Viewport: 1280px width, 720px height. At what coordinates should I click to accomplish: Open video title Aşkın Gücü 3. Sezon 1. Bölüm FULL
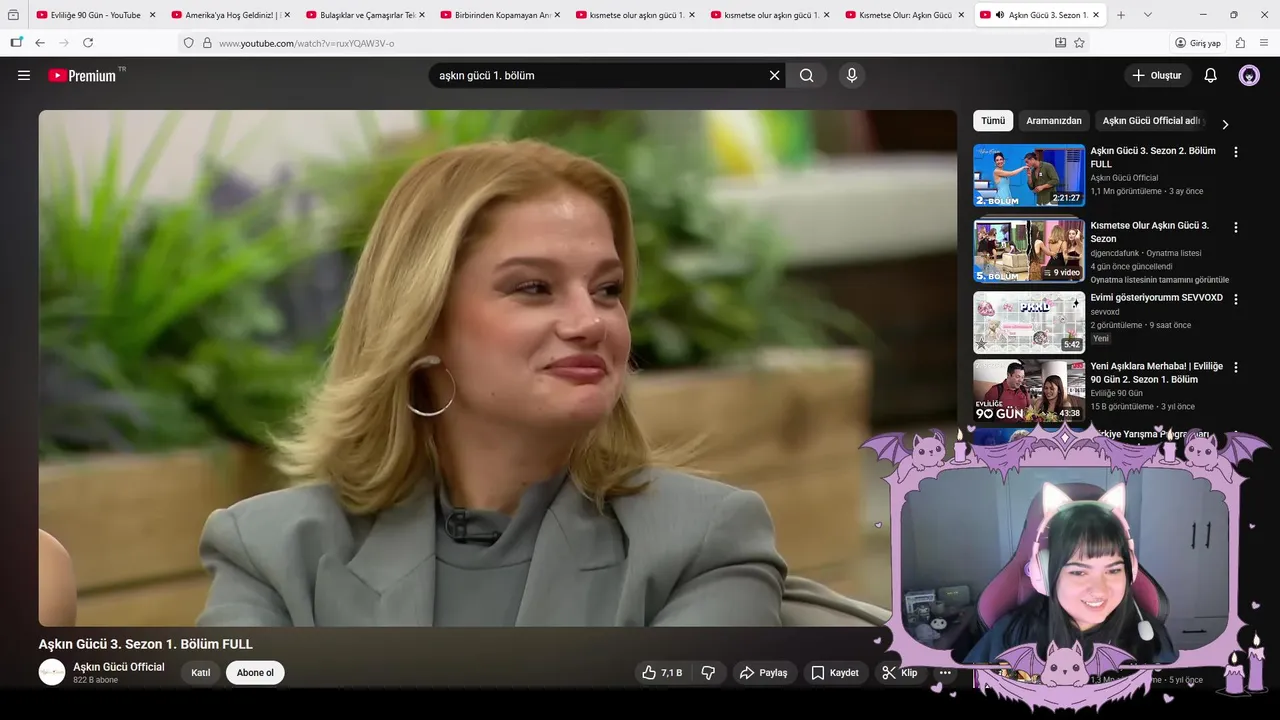tap(146, 644)
